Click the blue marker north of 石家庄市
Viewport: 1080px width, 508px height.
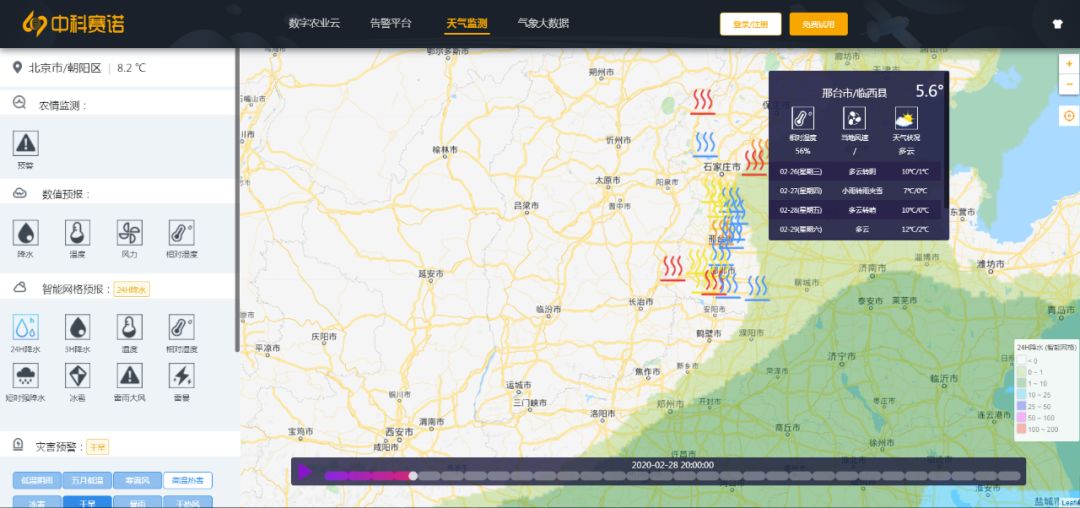[x=705, y=145]
